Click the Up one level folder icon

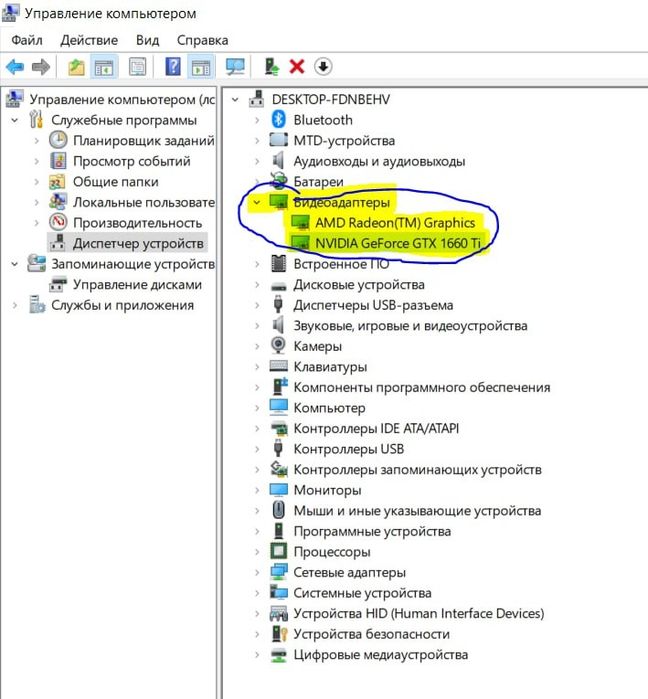[76, 67]
